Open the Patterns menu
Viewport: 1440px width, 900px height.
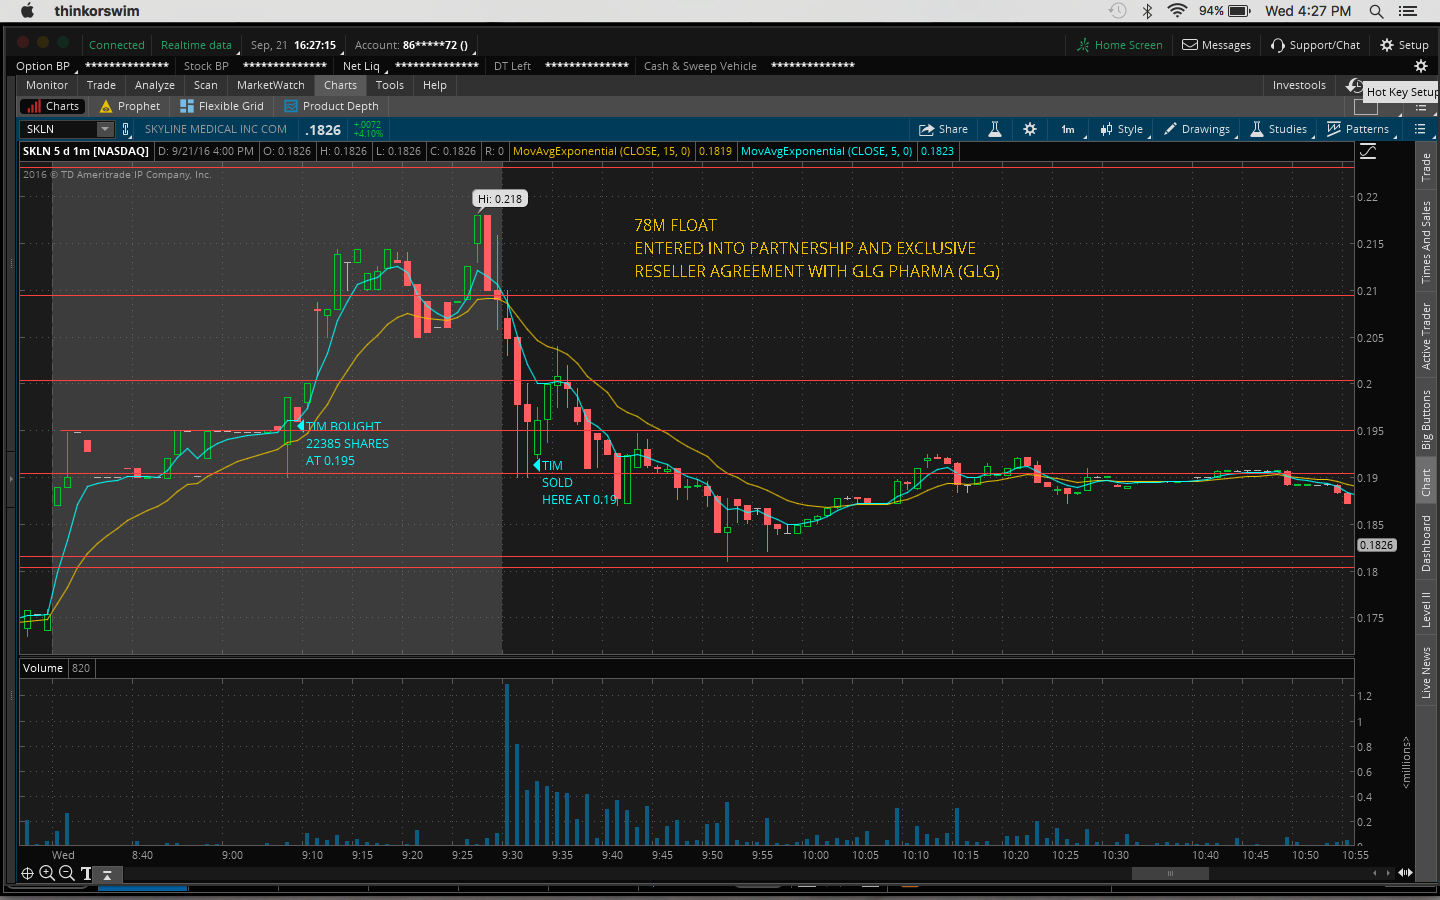[1358, 129]
